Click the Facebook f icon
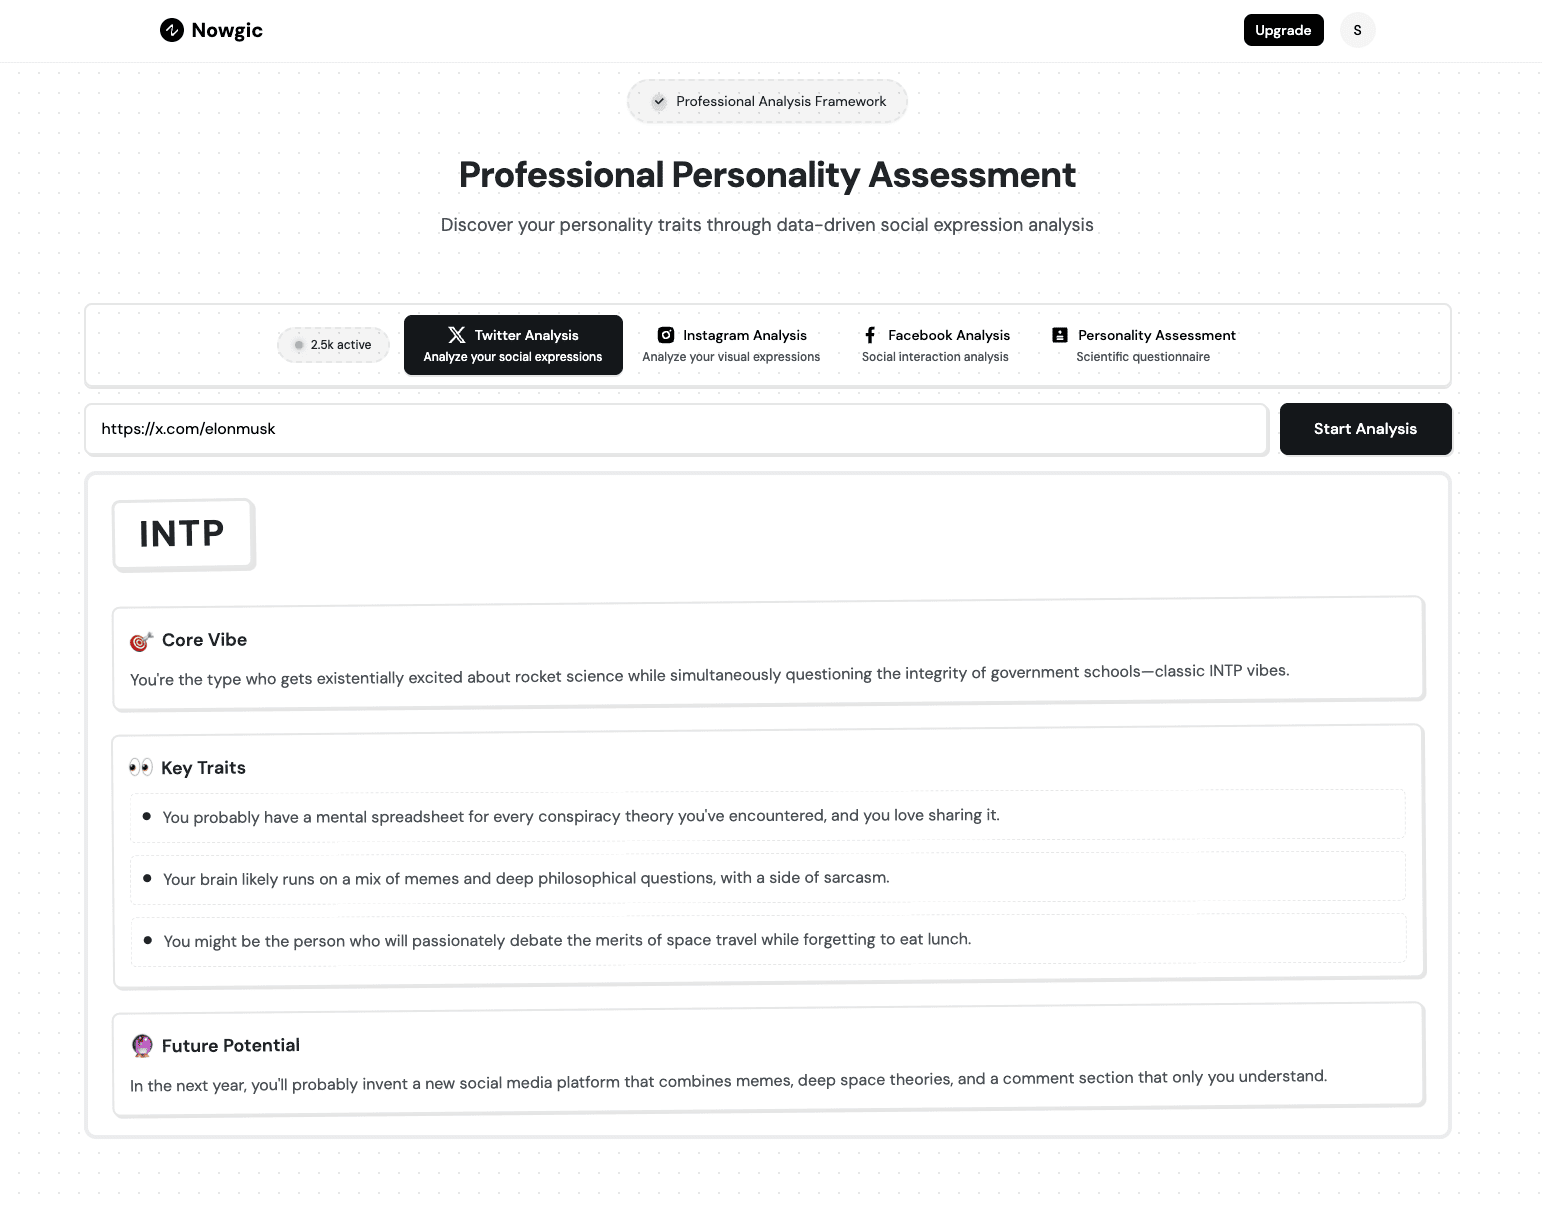This screenshot has height=1205, width=1542. pos(870,335)
